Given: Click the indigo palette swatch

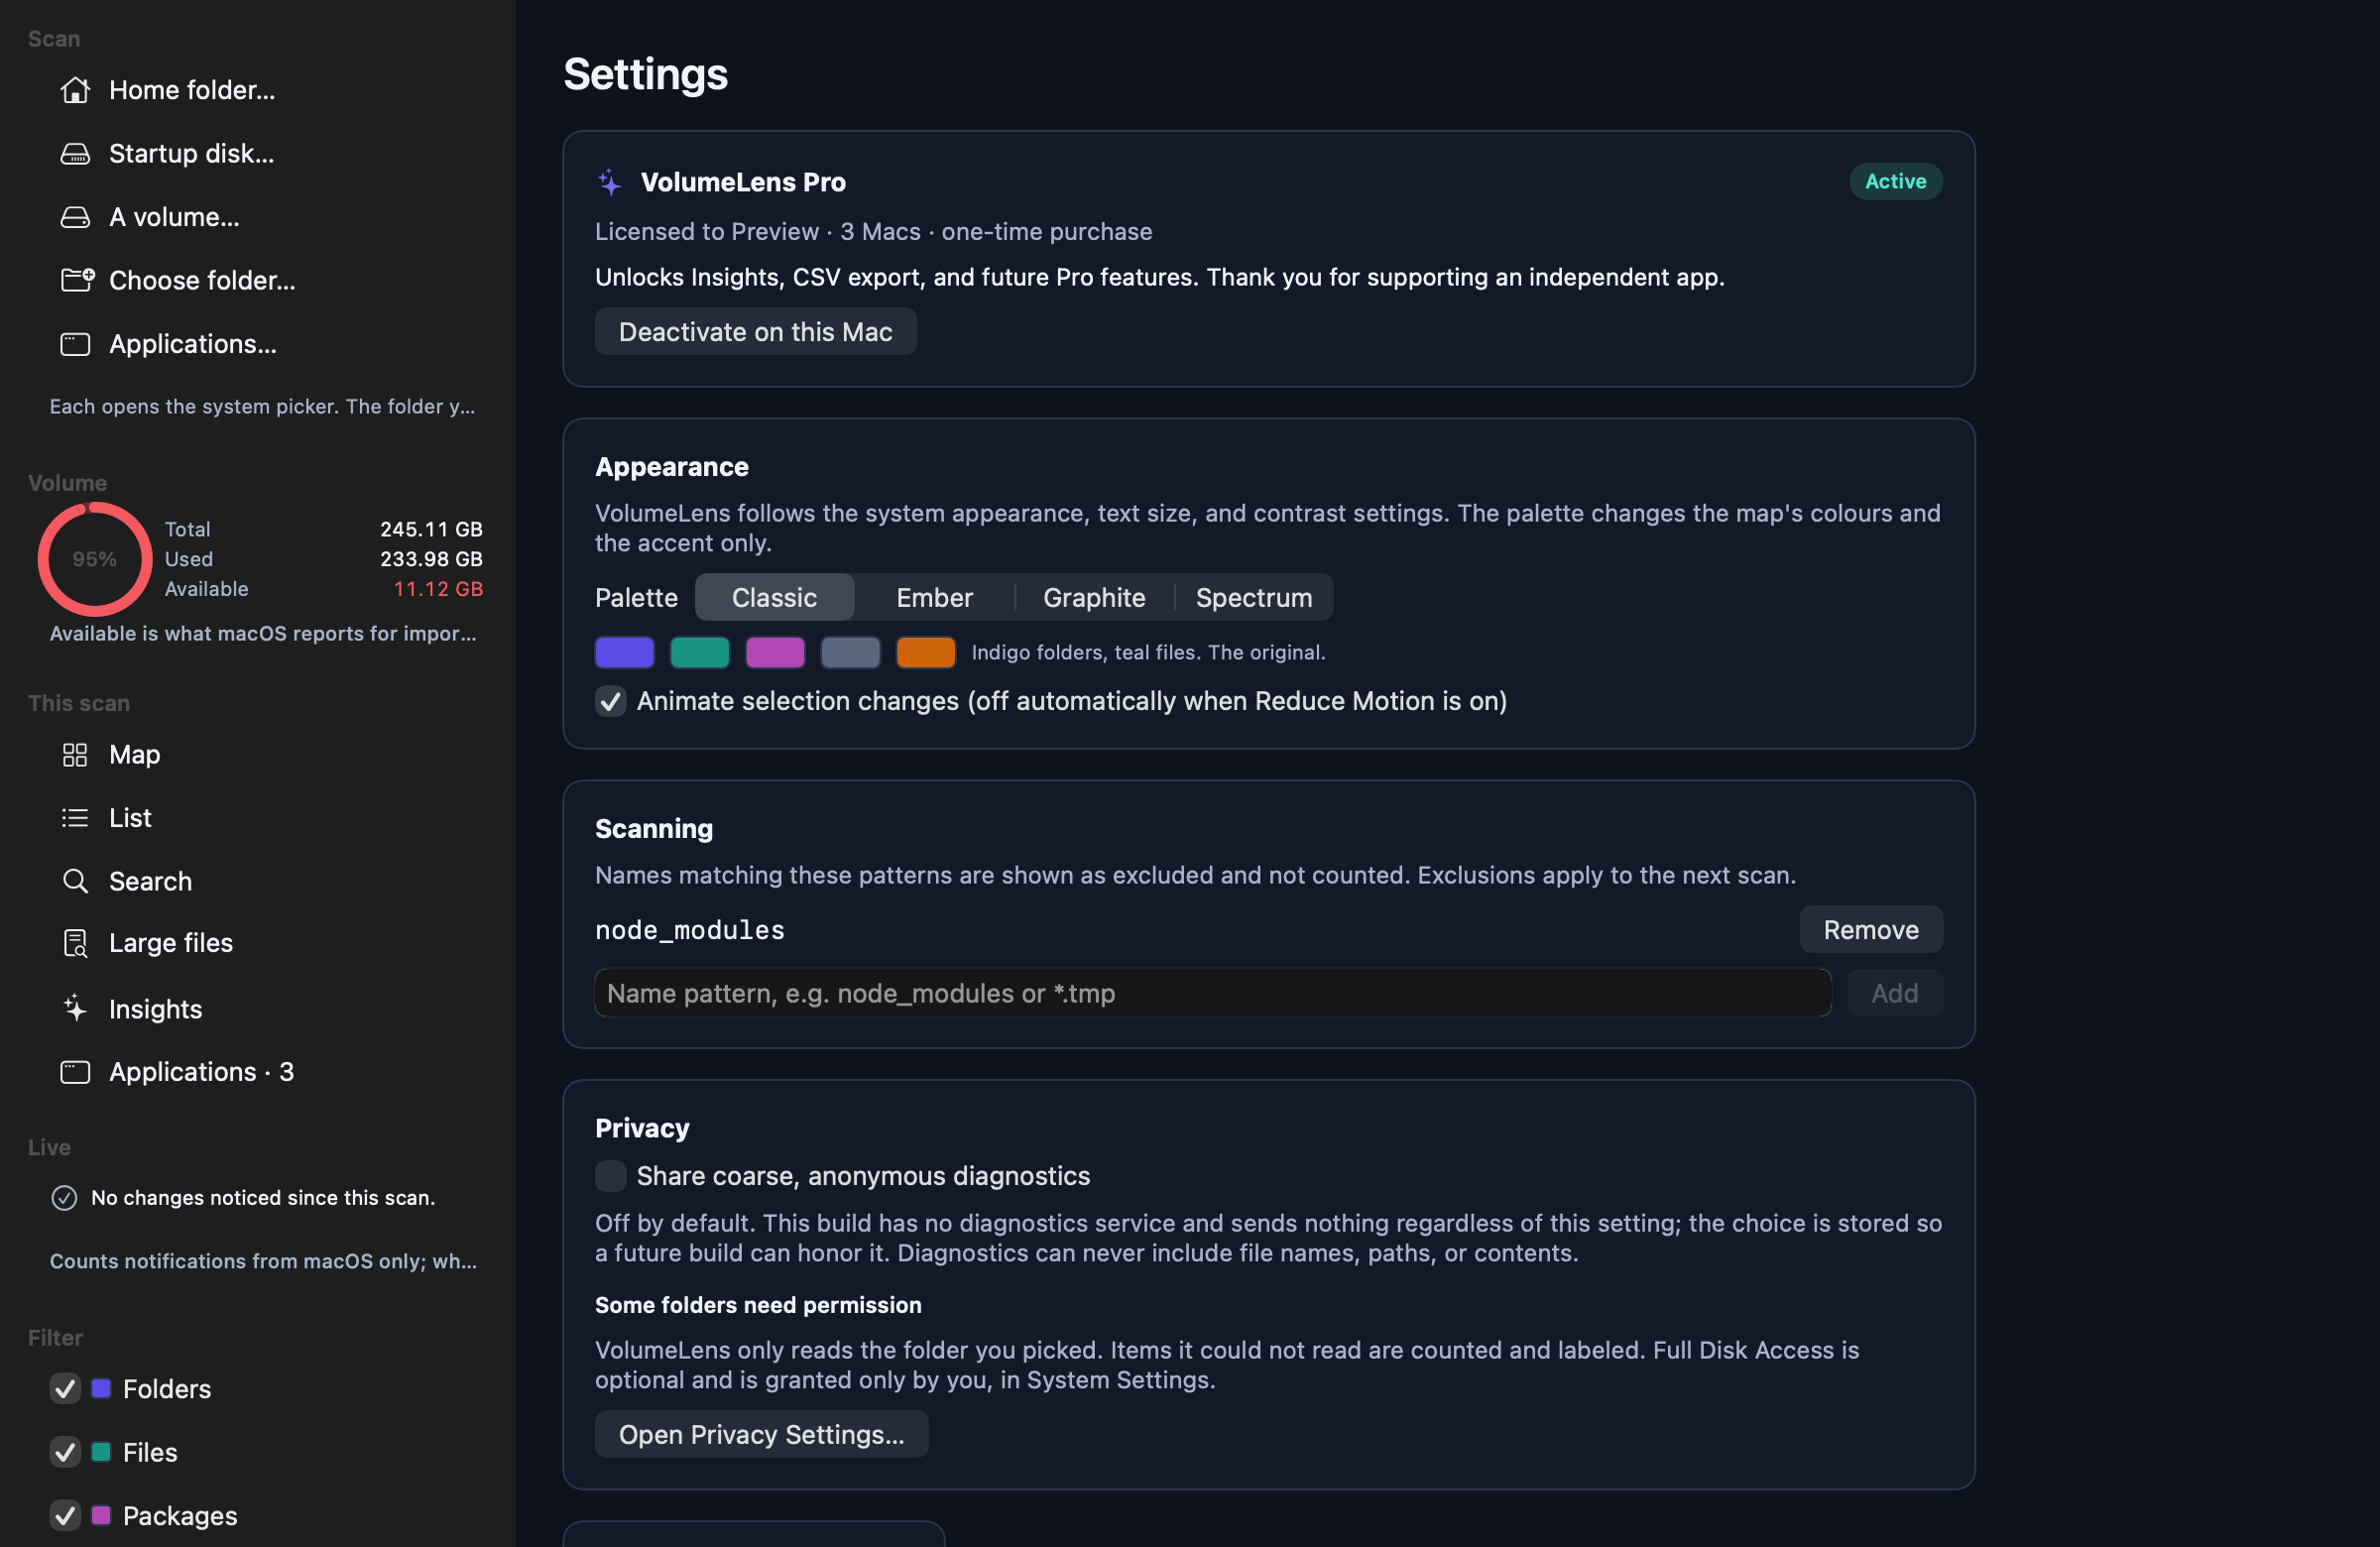Looking at the screenshot, I should tap(625, 652).
